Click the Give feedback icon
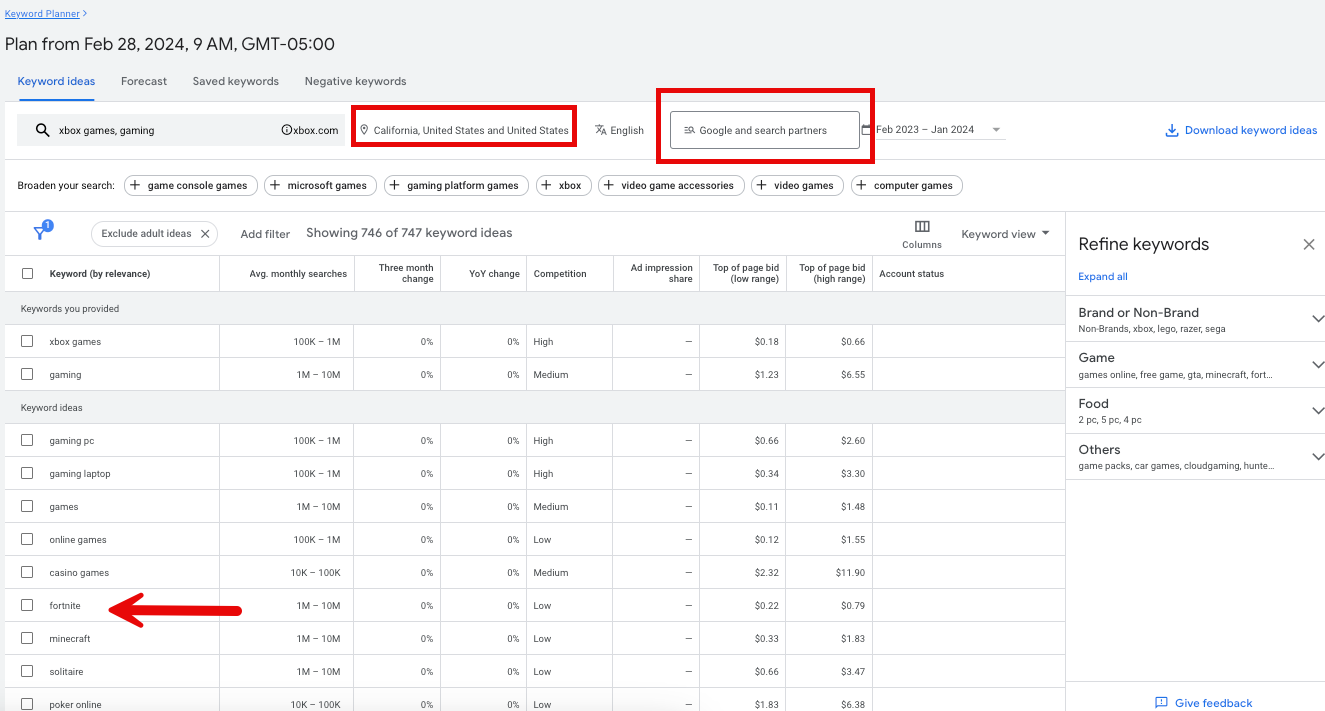The width and height of the screenshot is (1325, 711). point(1161,703)
